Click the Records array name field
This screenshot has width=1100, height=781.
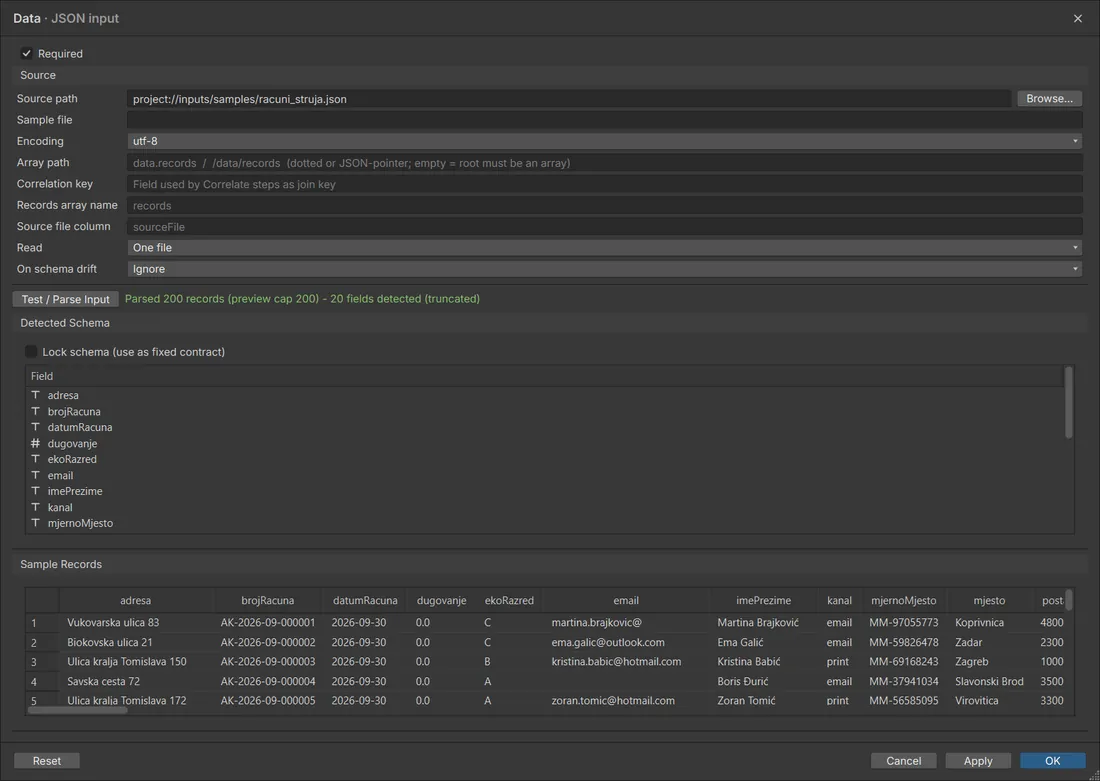[605, 206]
